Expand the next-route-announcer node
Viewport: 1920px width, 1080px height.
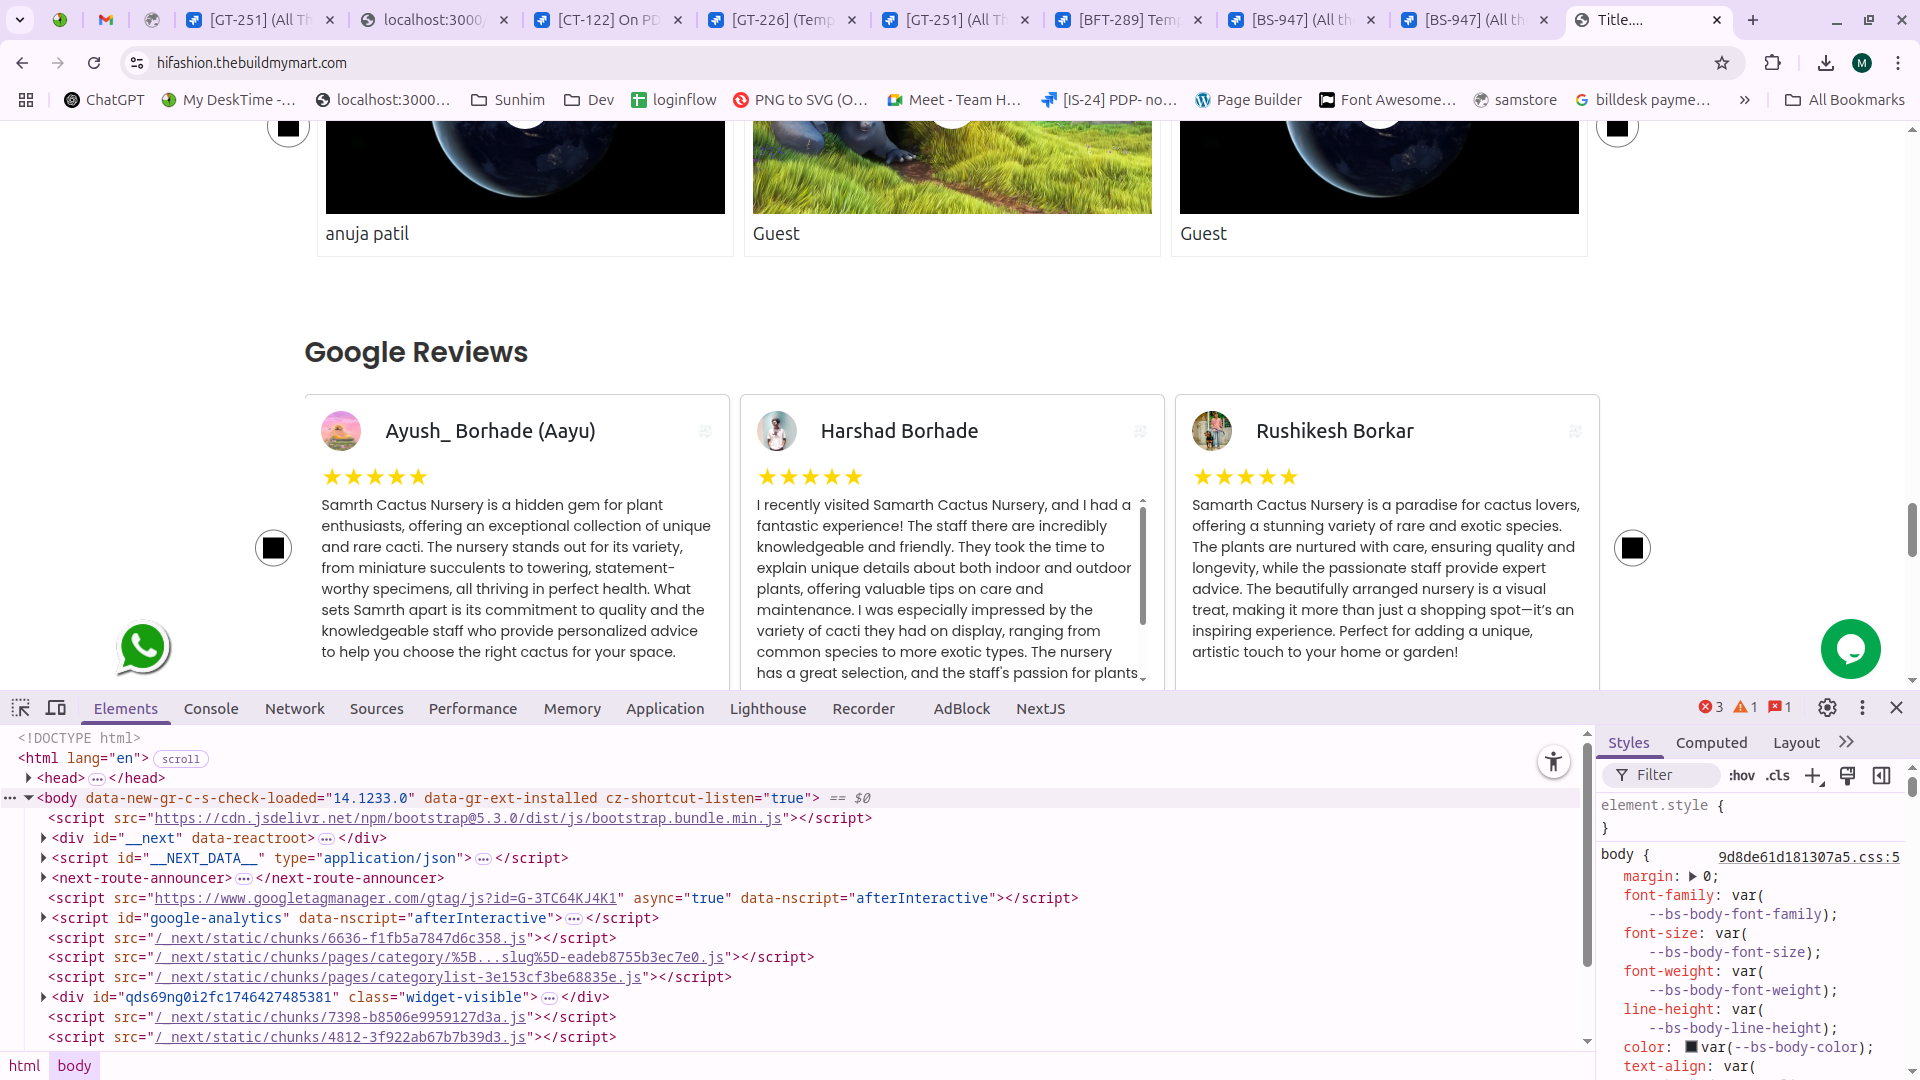(x=44, y=878)
